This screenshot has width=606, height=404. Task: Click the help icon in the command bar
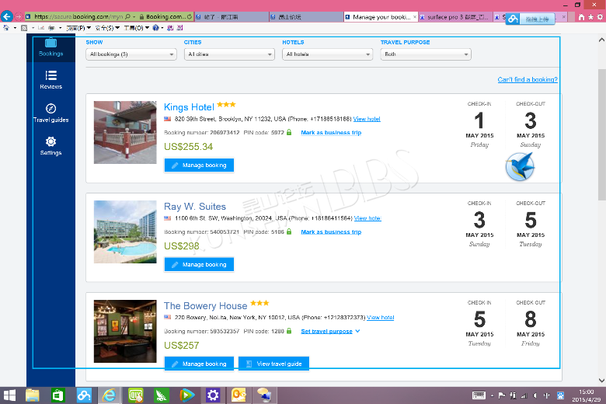pos(156,28)
